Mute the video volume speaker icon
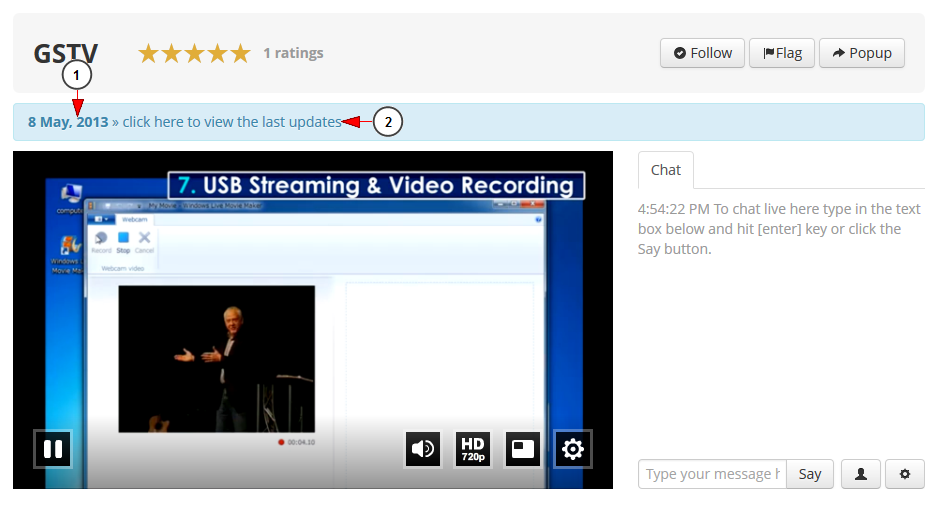 [423, 449]
